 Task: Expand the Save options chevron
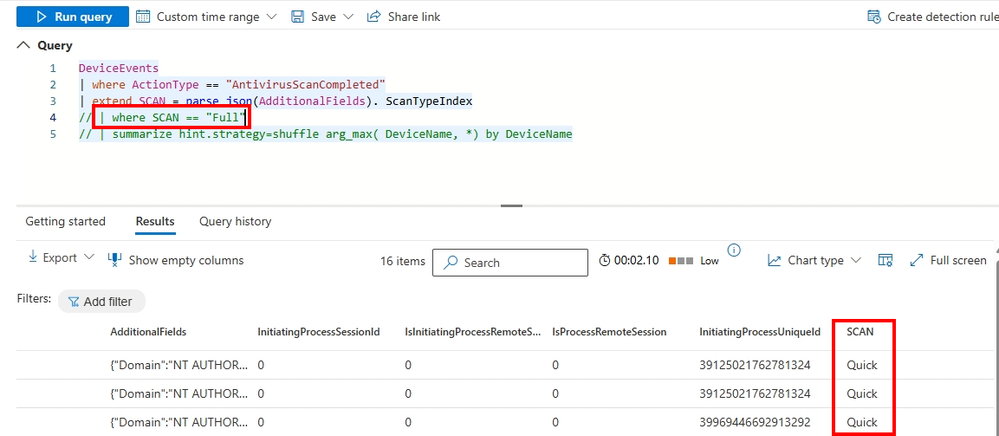point(348,17)
